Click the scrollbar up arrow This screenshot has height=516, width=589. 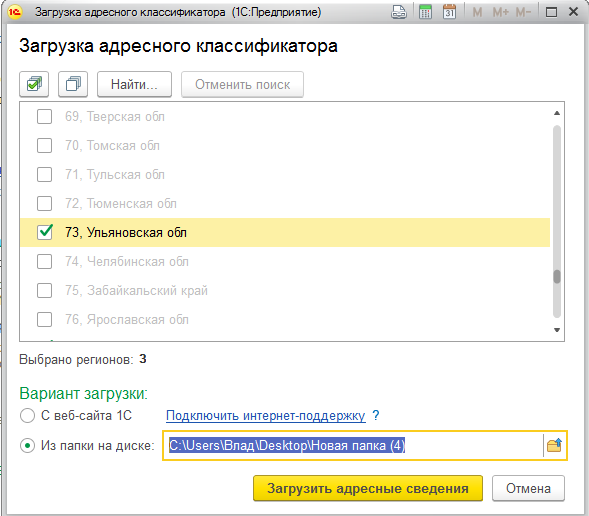557,113
